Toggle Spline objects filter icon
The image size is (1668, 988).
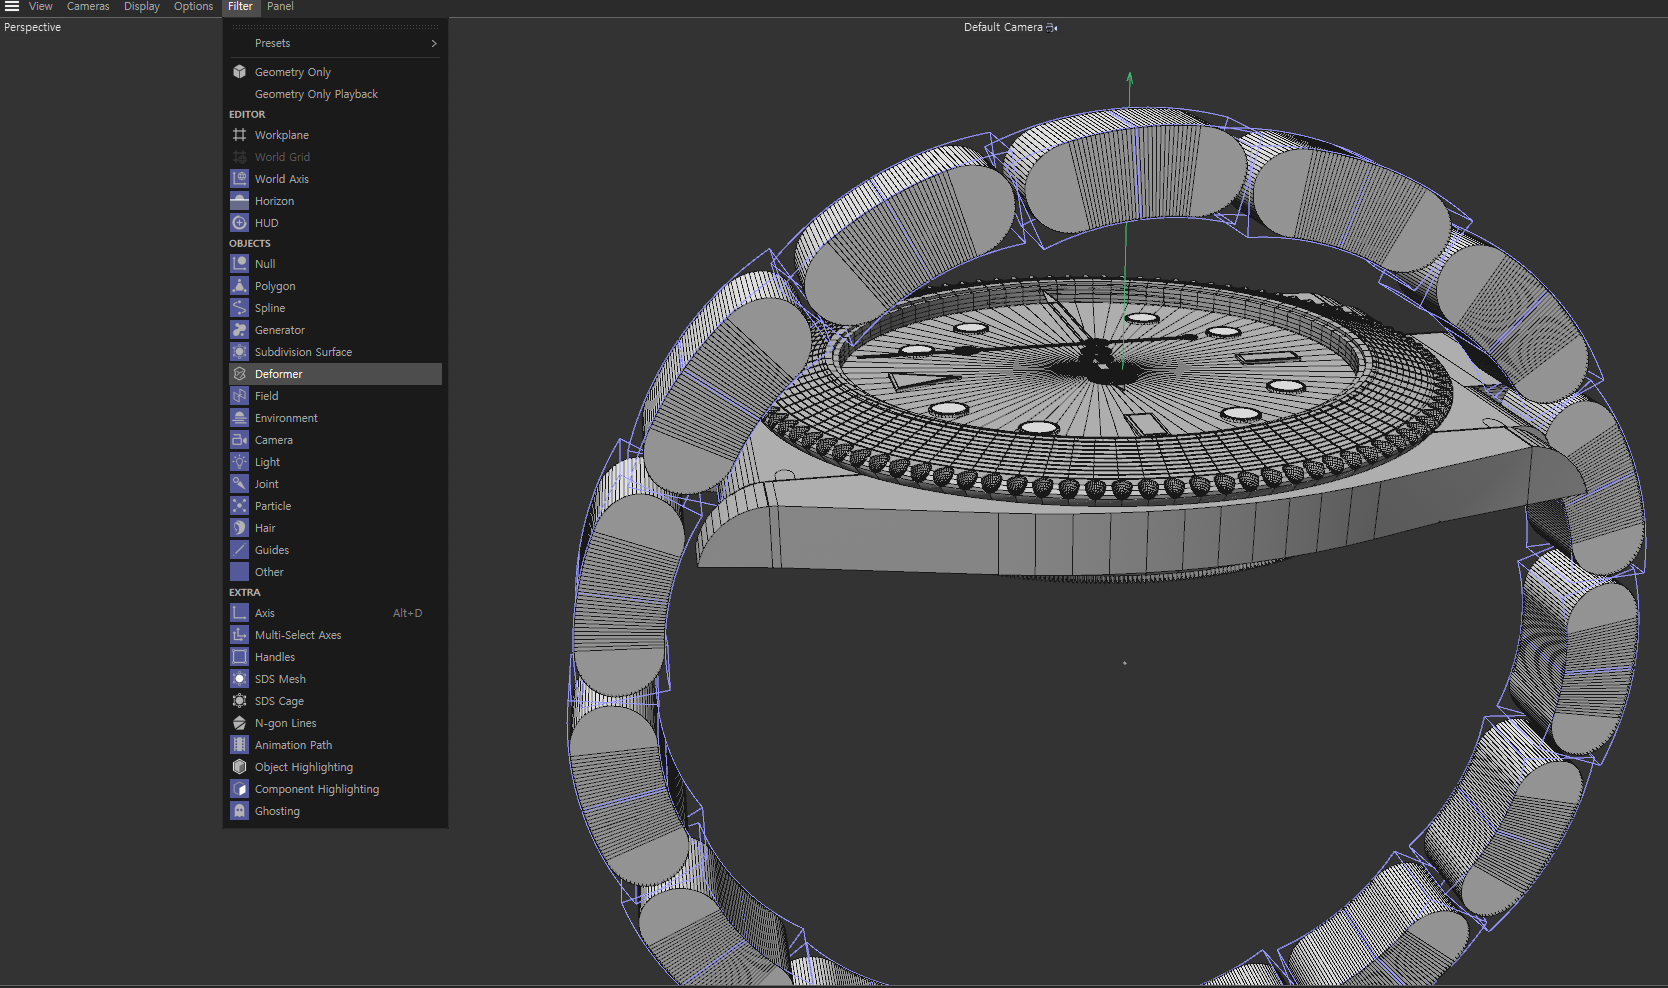[239, 308]
